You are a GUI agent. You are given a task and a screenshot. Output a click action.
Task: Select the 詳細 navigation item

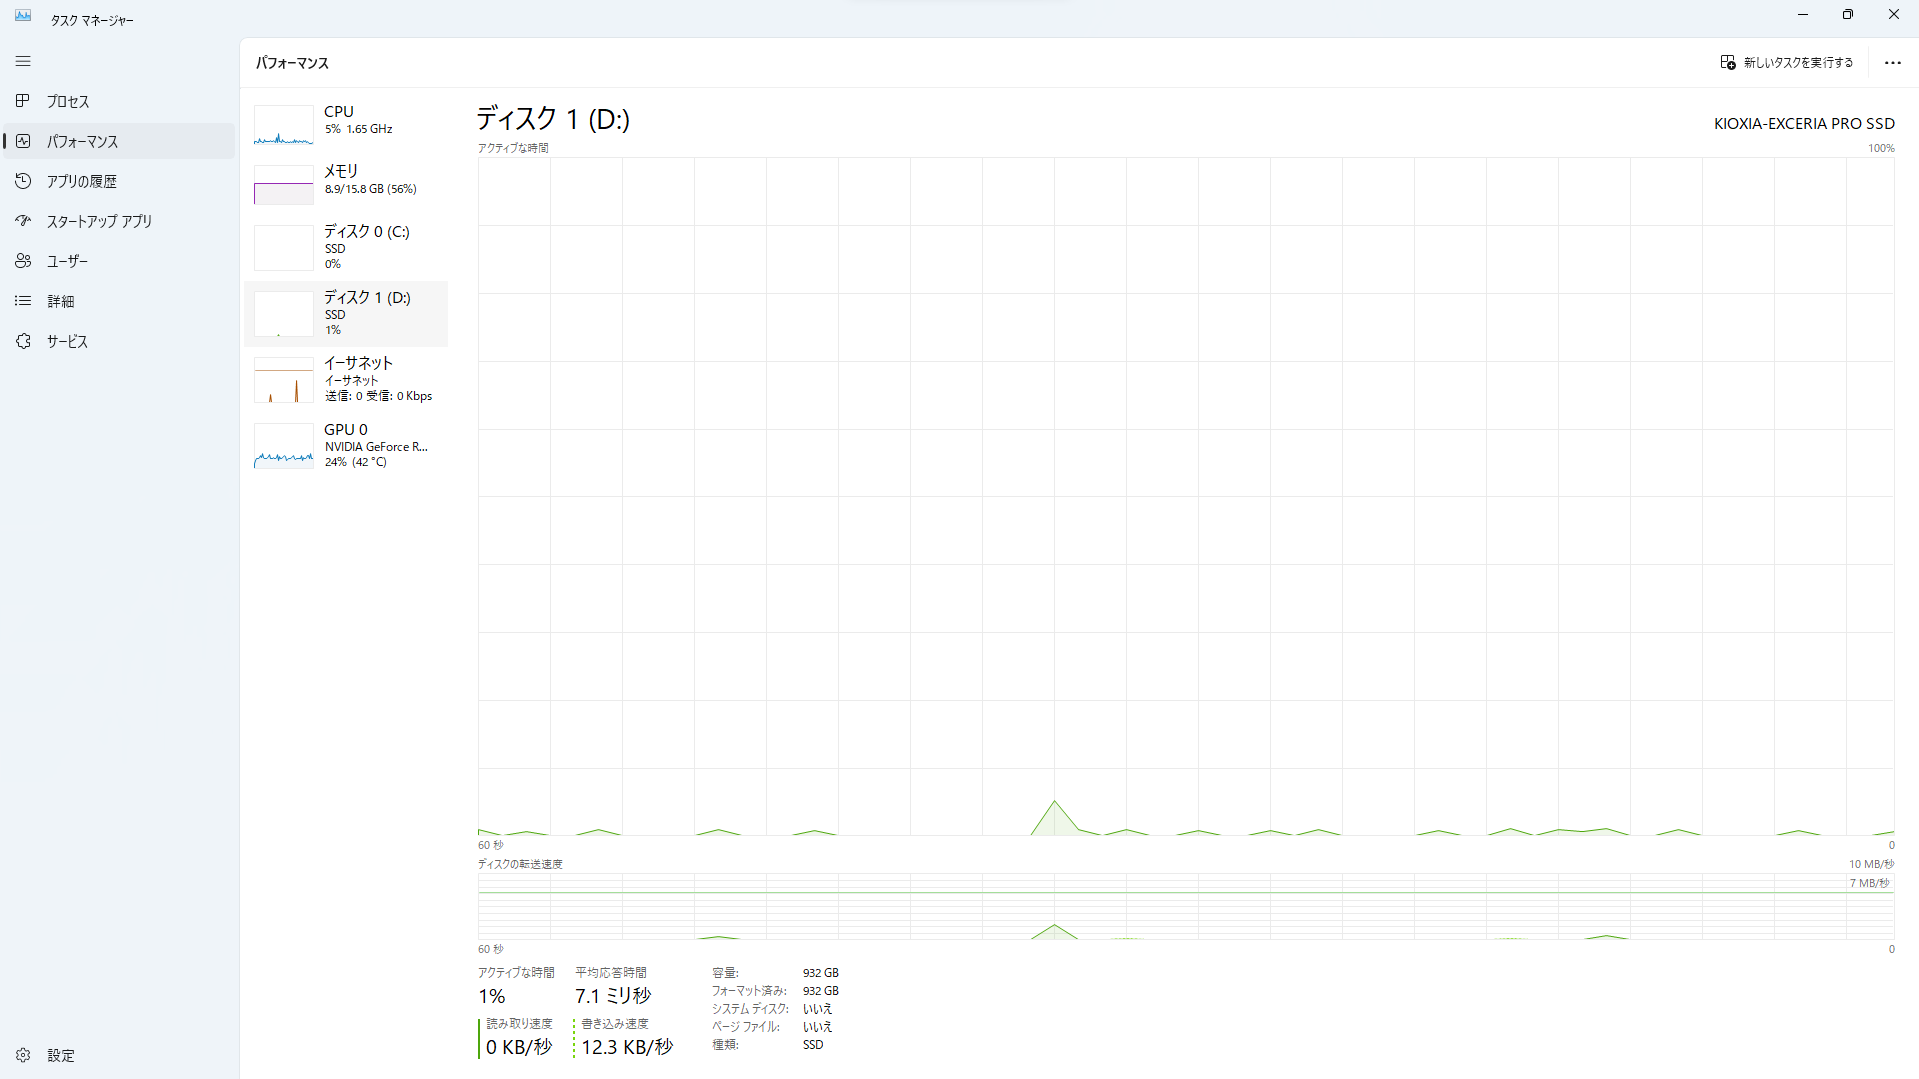click(119, 301)
